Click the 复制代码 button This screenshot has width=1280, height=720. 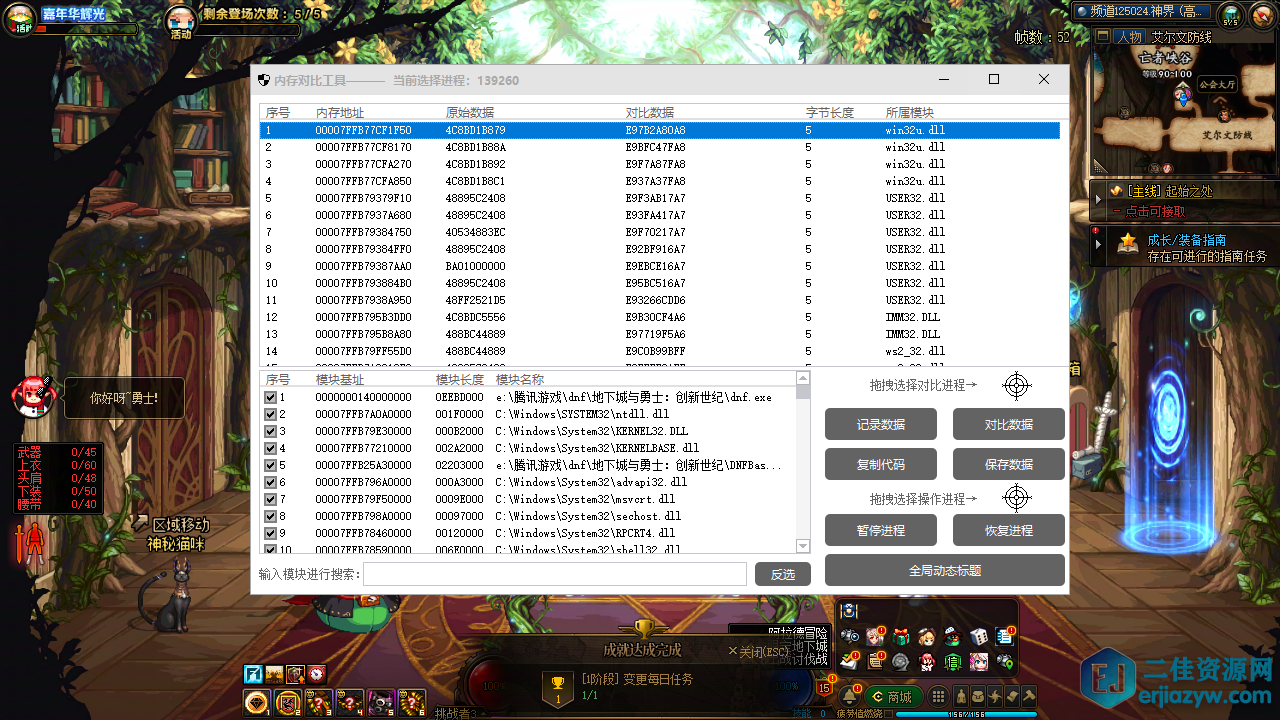pyautogui.click(x=881, y=464)
